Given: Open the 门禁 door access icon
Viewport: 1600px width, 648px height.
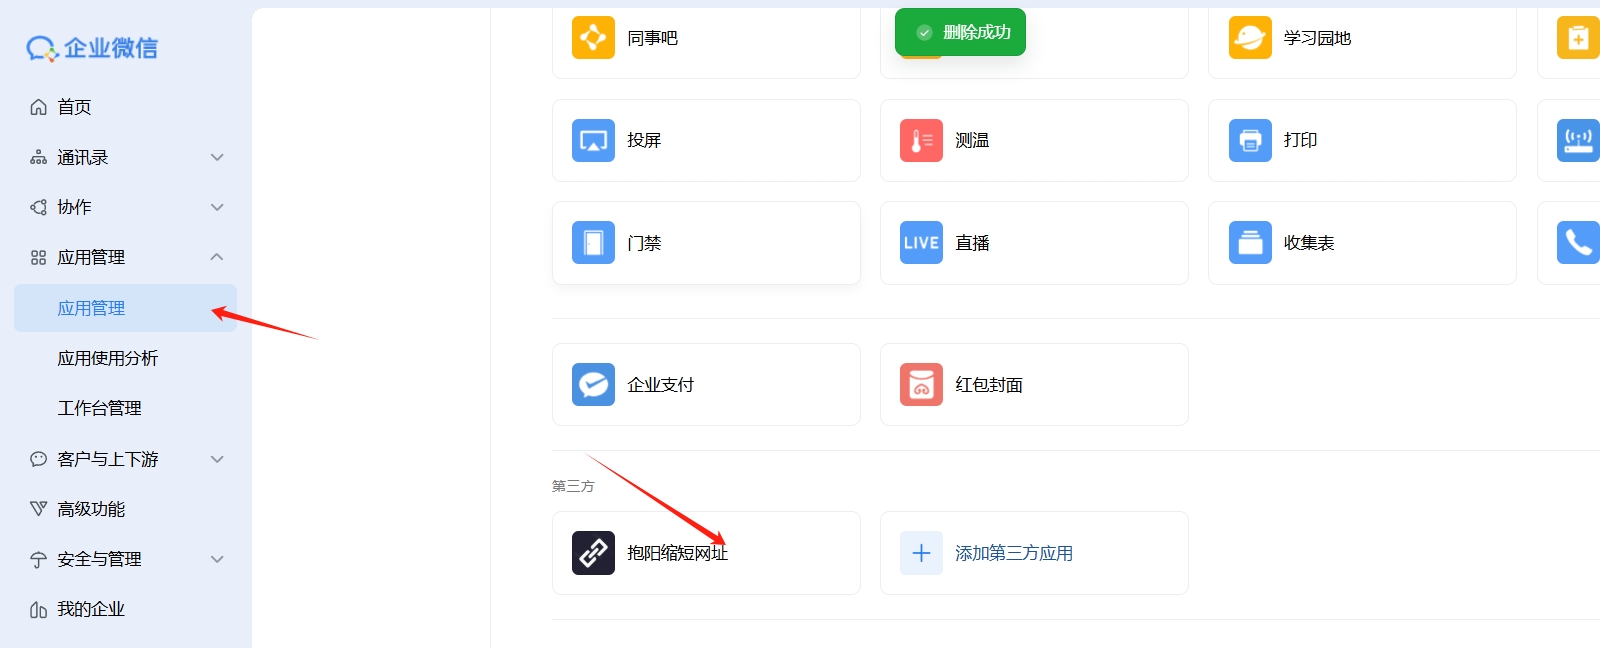Looking at the screenshot, I should 593,243.
